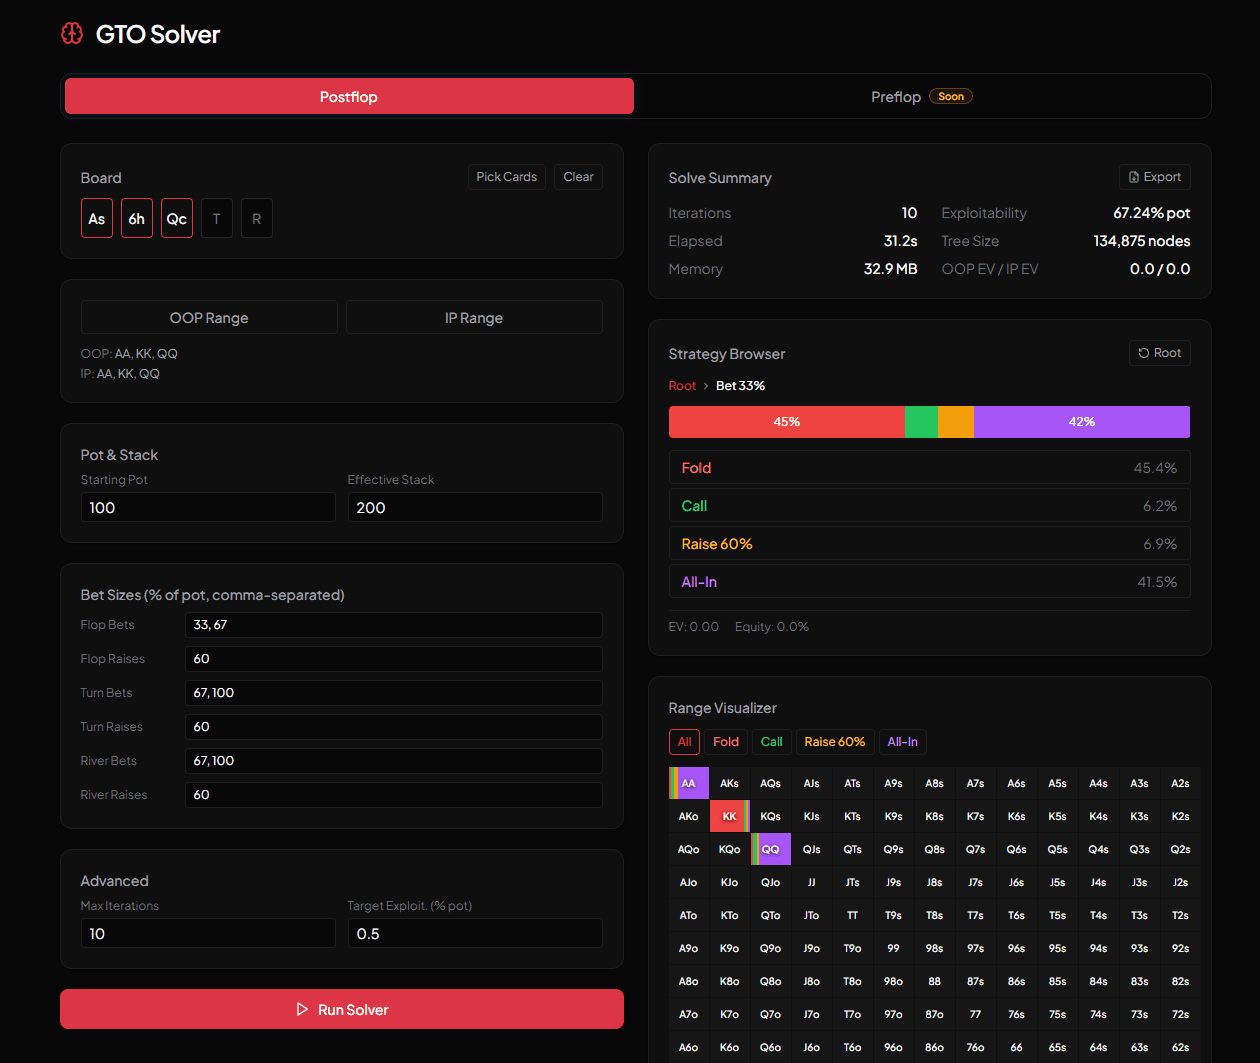The height and width of the screenshot is (1063, 1260).
Task: Select the As board card
Action: [97, 217]
